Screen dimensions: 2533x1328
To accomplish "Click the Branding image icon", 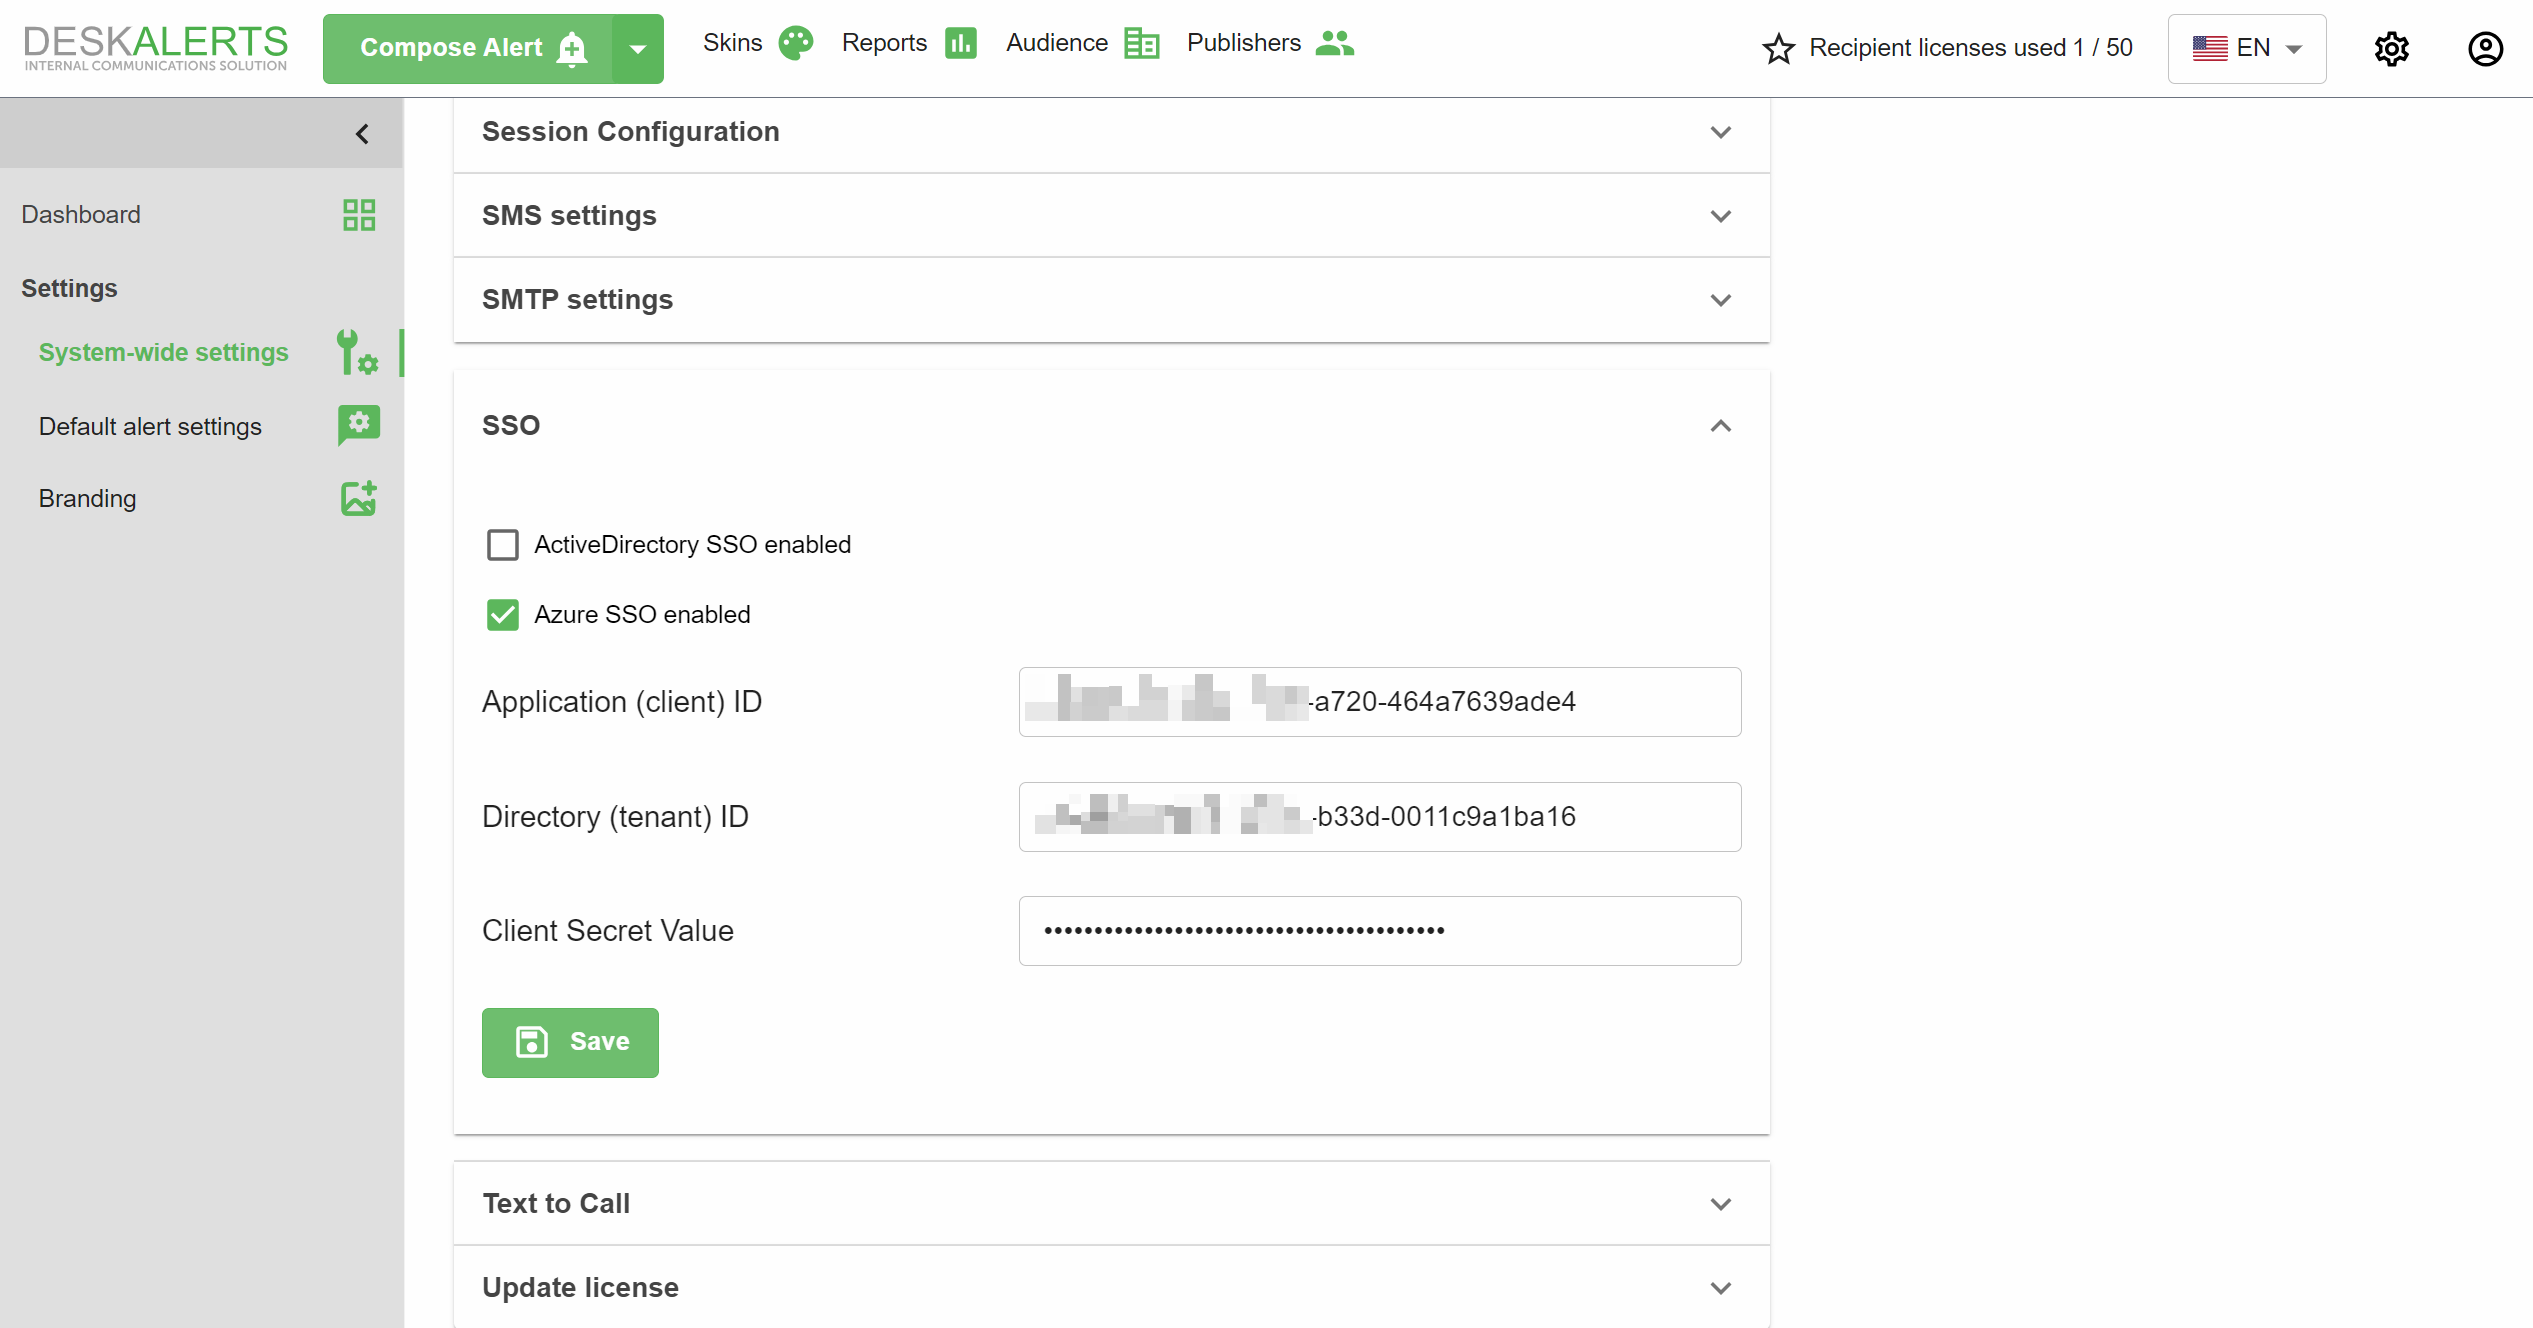I will click(359, 498).
